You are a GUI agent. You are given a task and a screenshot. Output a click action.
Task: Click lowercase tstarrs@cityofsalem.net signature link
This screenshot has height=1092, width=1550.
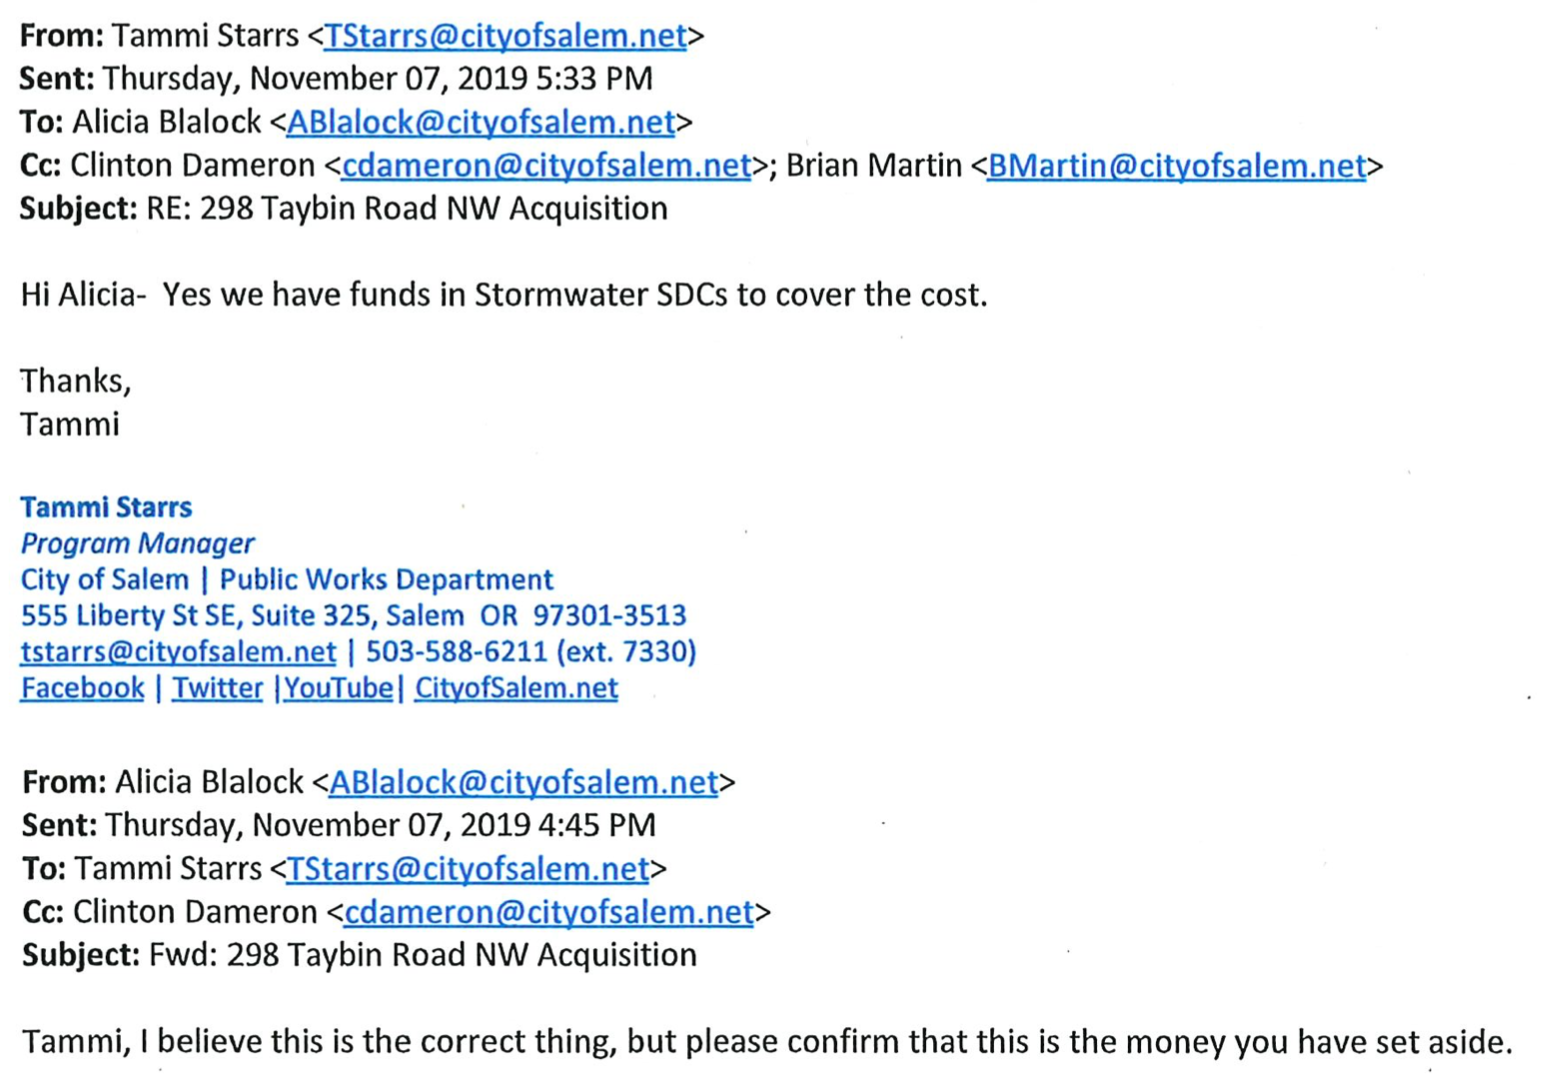pos(178,652)
